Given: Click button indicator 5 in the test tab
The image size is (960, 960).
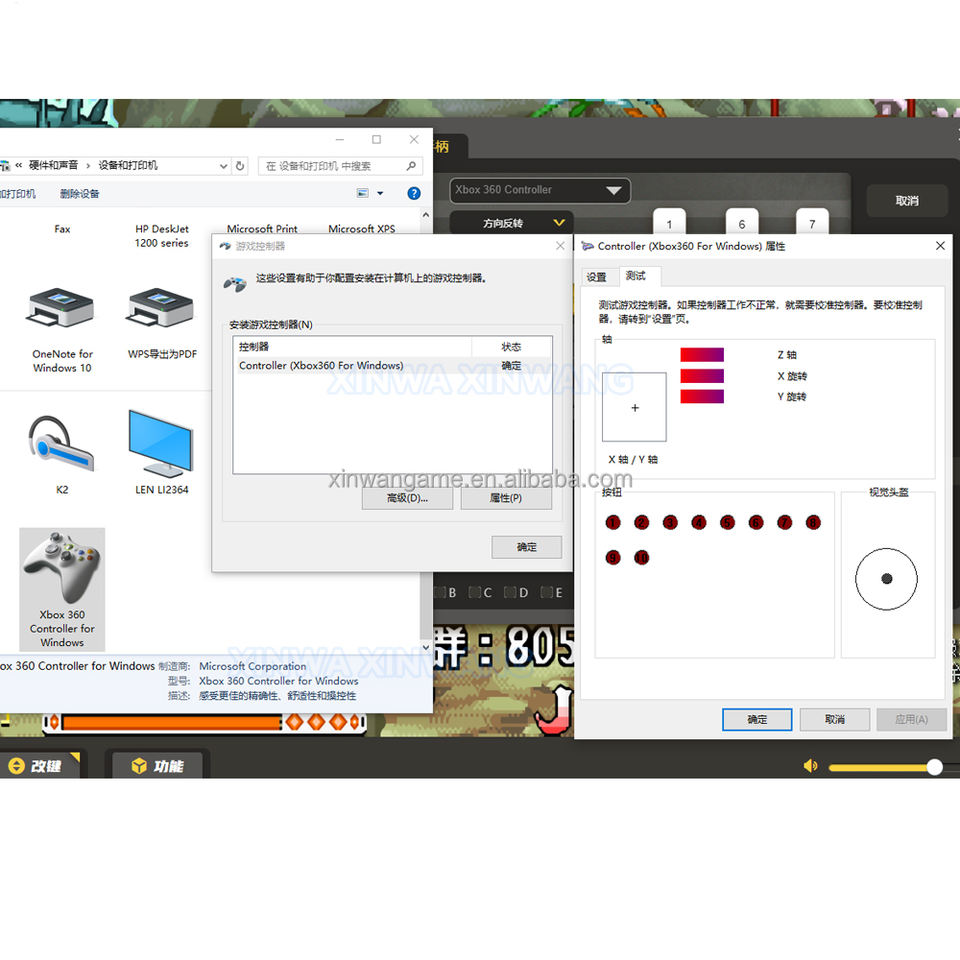Looking at the screenshot, I should (x=727, y=522).
